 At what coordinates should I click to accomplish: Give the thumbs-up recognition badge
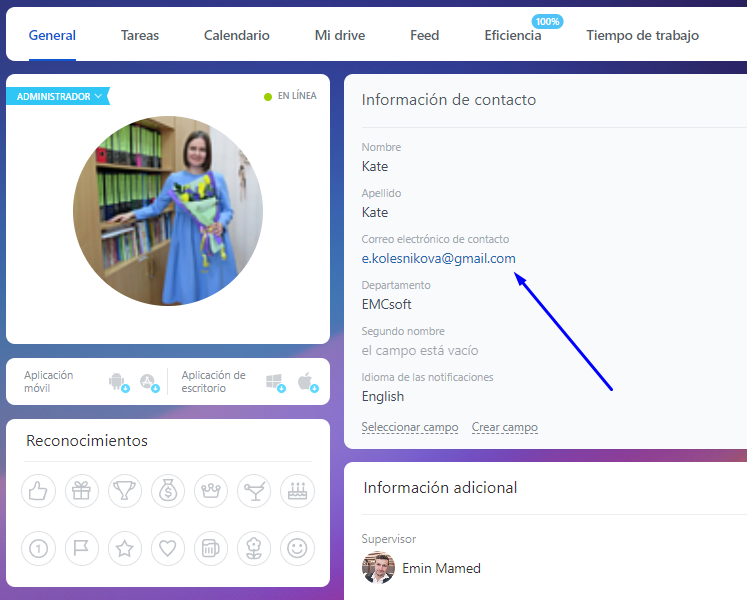(x=38, y=491)
